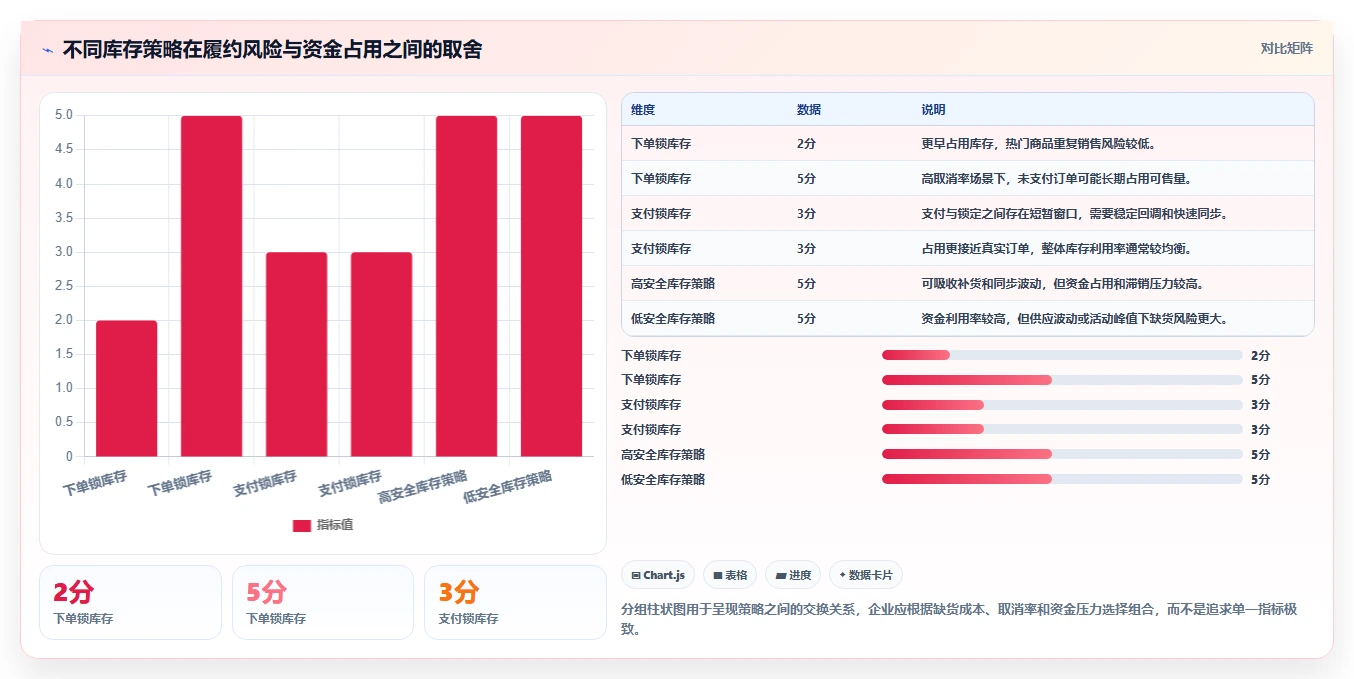
Task: Click the 5分 value beside the 高安全库存策略 progress bar
Action: pos(1260,454)
